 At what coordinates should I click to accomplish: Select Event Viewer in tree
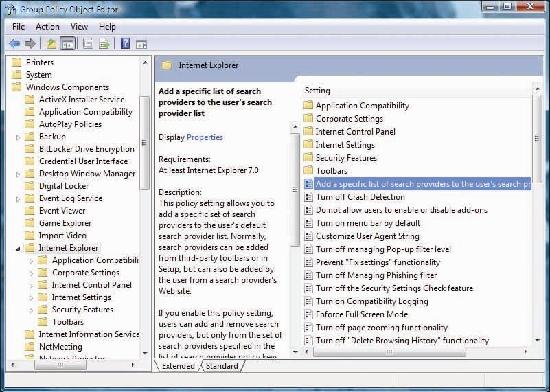[x=62, y=211]
